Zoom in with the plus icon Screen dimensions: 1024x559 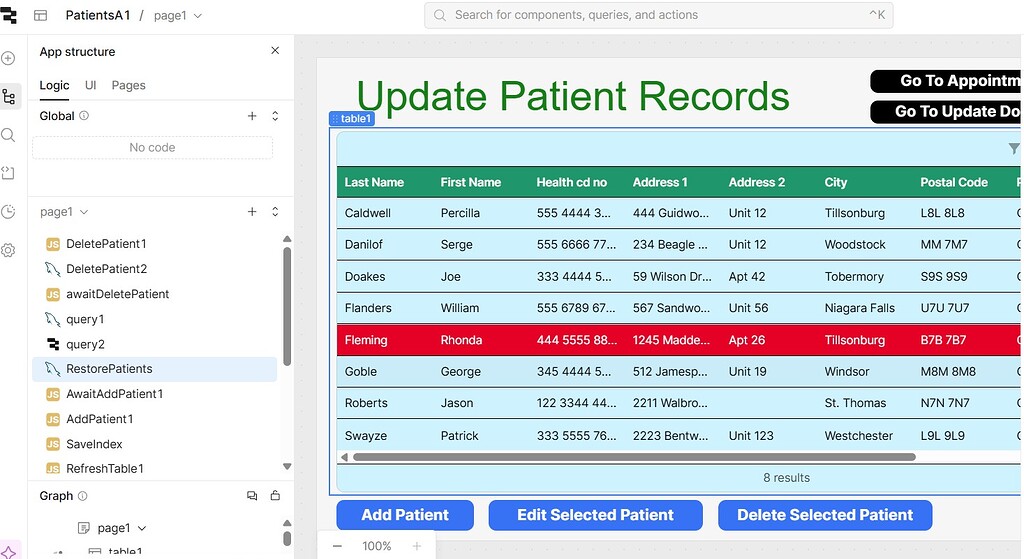[416, 546]
